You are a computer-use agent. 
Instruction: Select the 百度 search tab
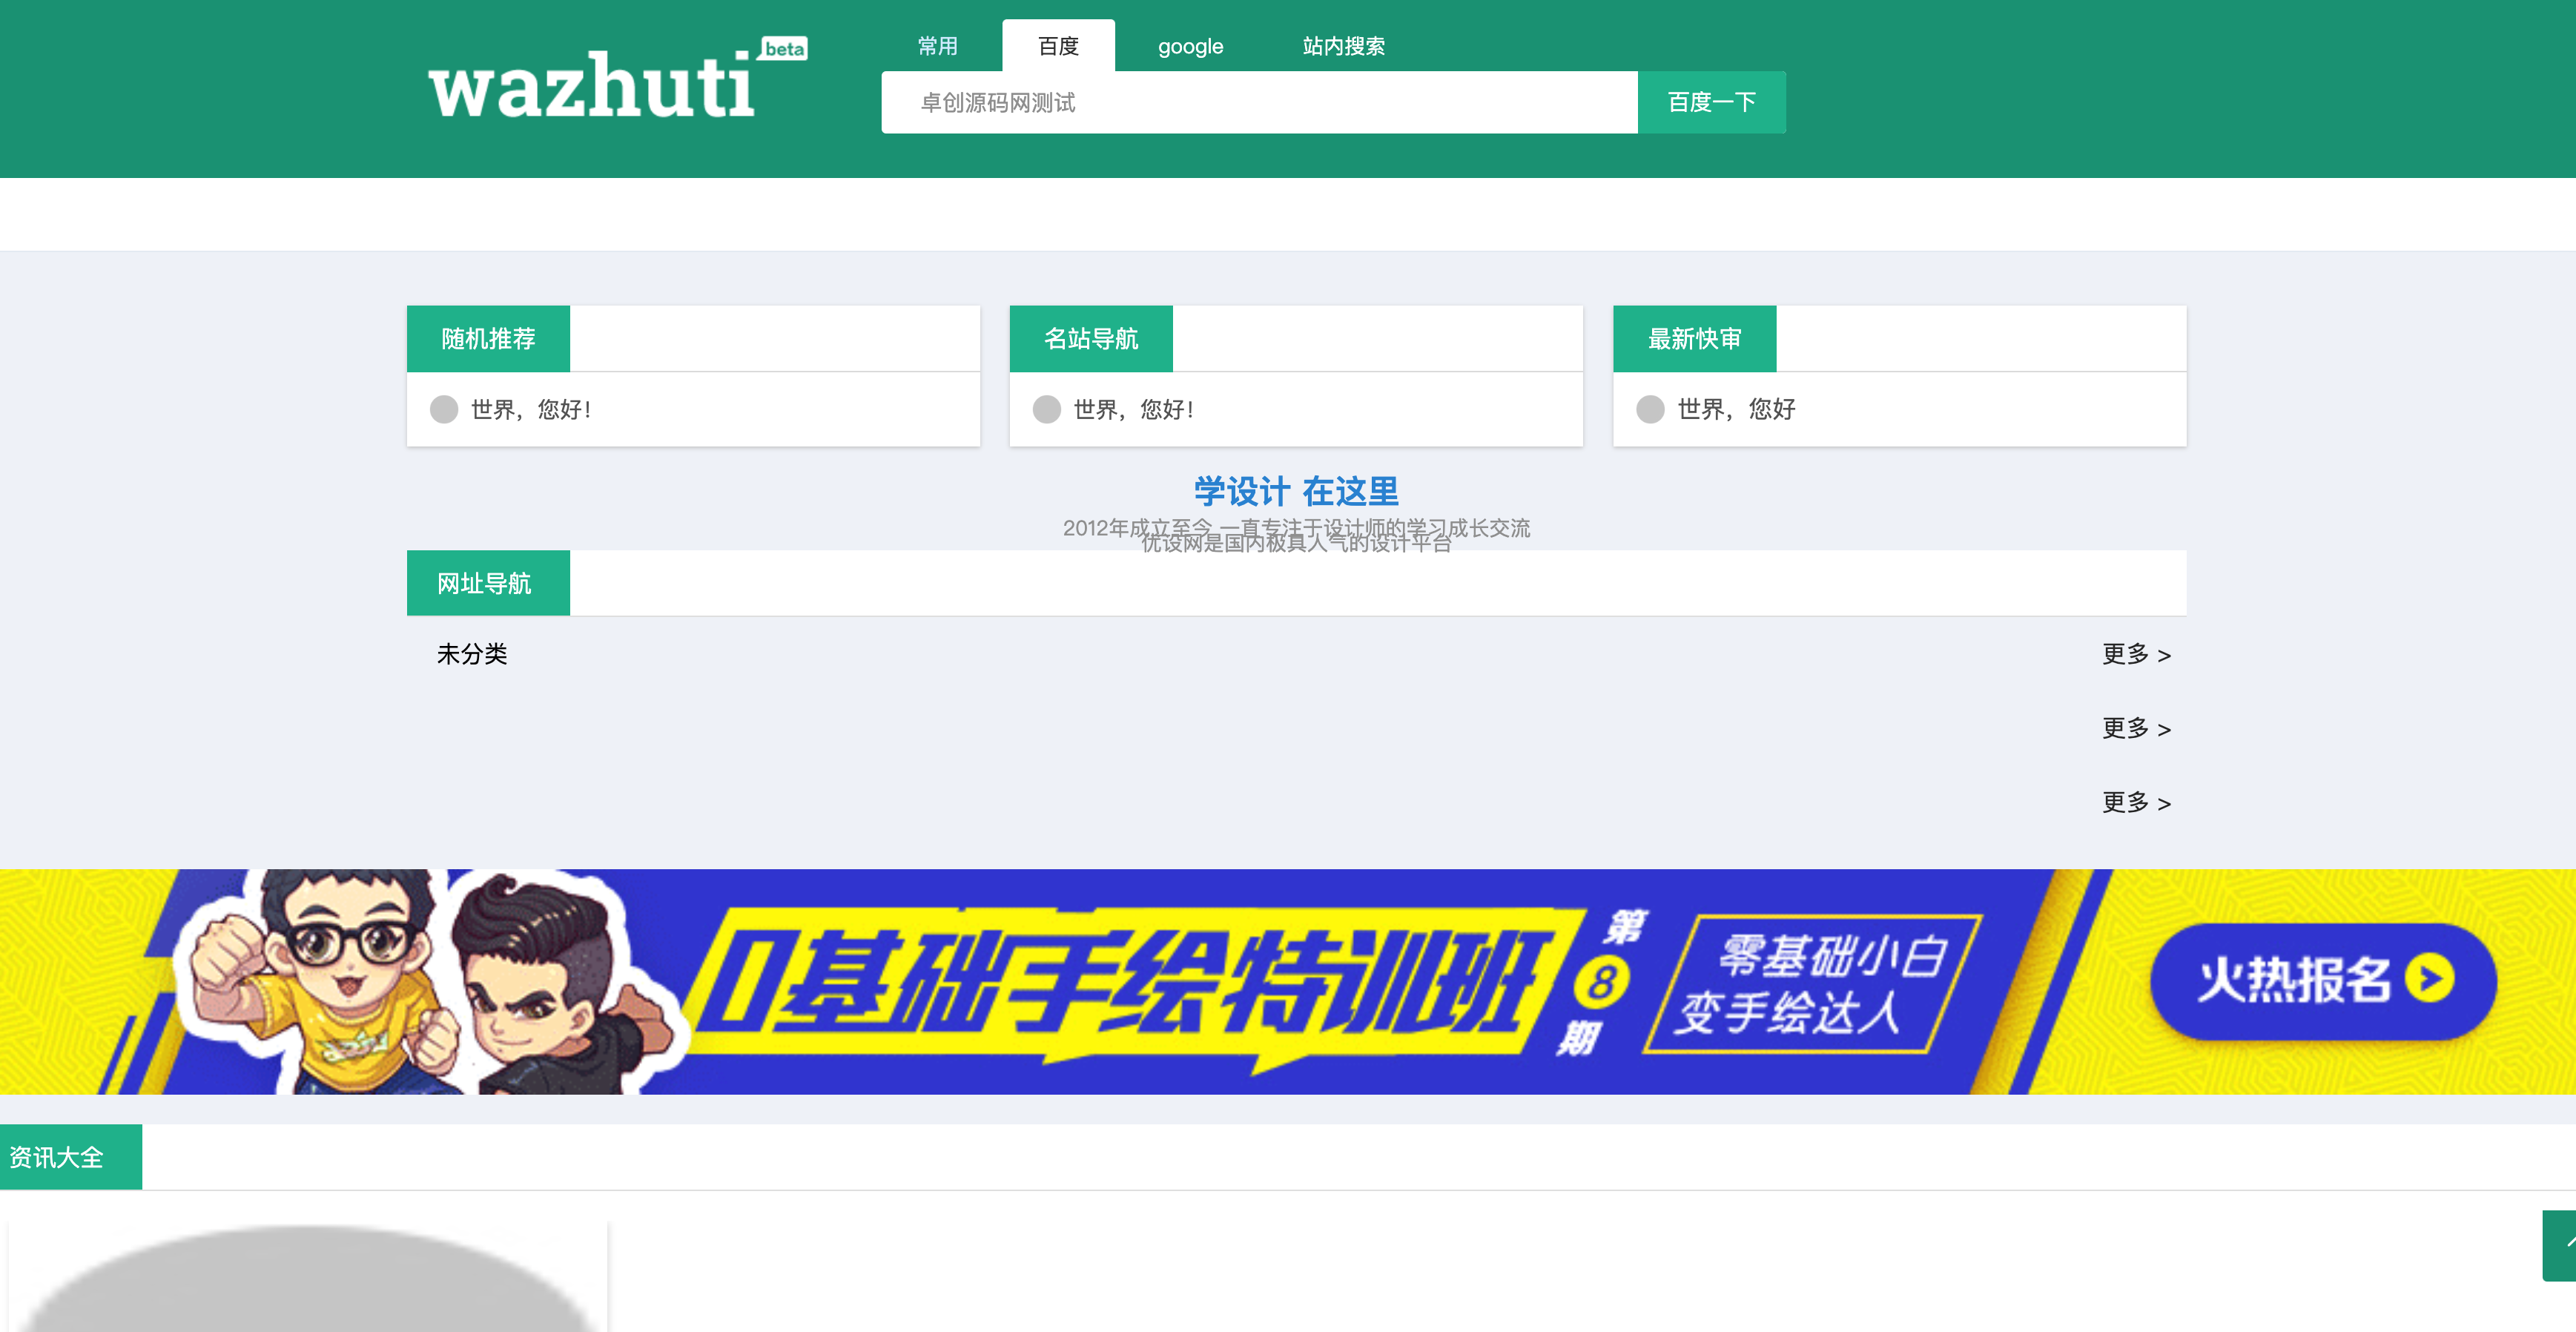coord(1058,46)
